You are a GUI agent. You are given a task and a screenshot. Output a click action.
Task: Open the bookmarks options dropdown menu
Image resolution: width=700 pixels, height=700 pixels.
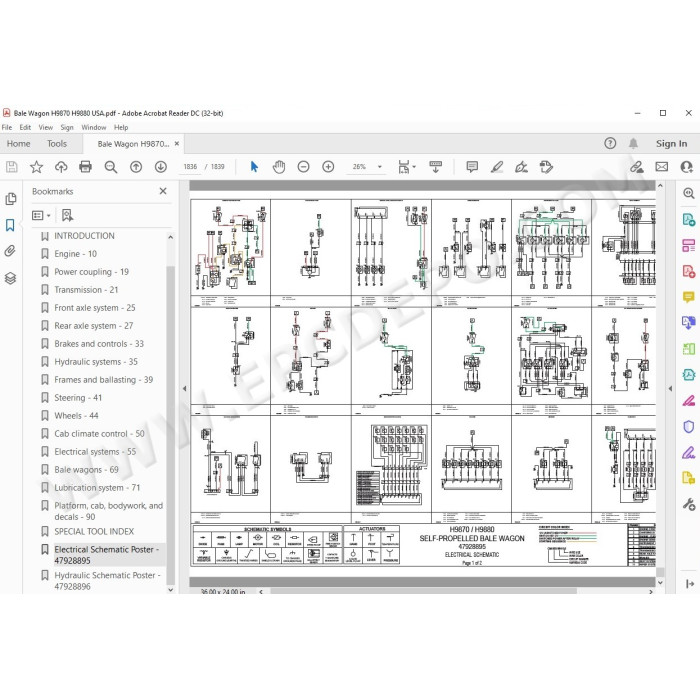point(41,216)
